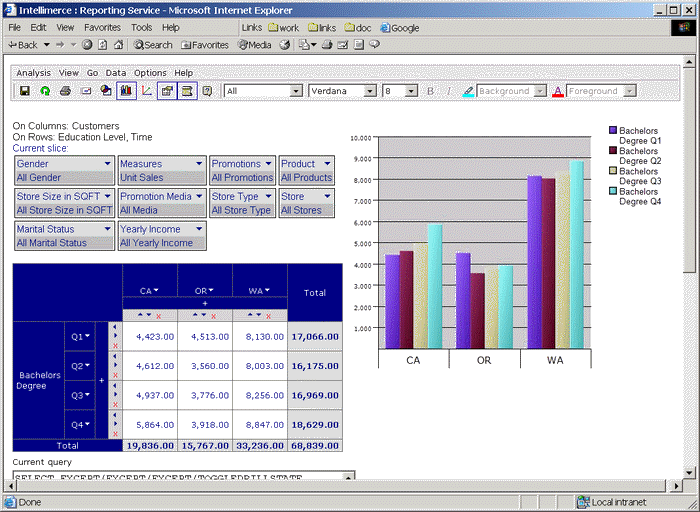The image size is (700, 512).
Task: Click the browser Stop icon
Action: click(88, 45)
